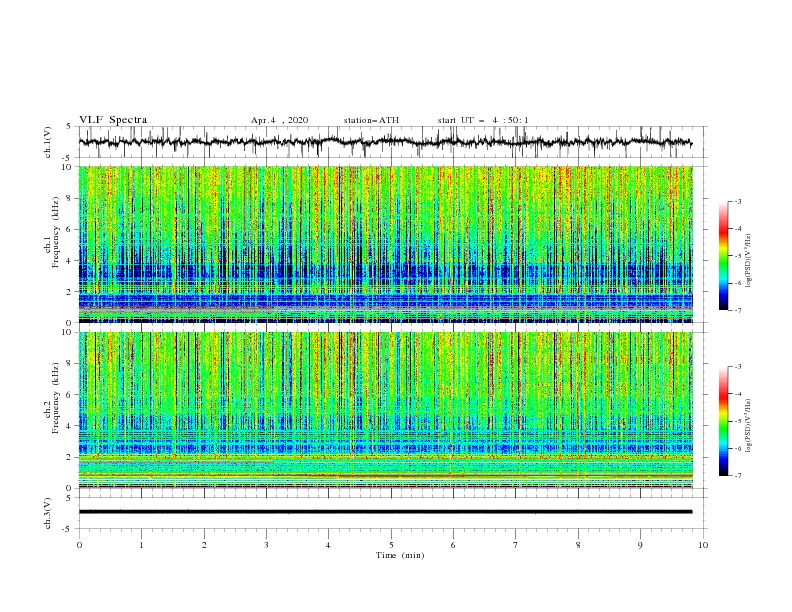This screenshot has width=792, height=612.
Task: Click the time axis tick label "1"
Action: (141, 545)
